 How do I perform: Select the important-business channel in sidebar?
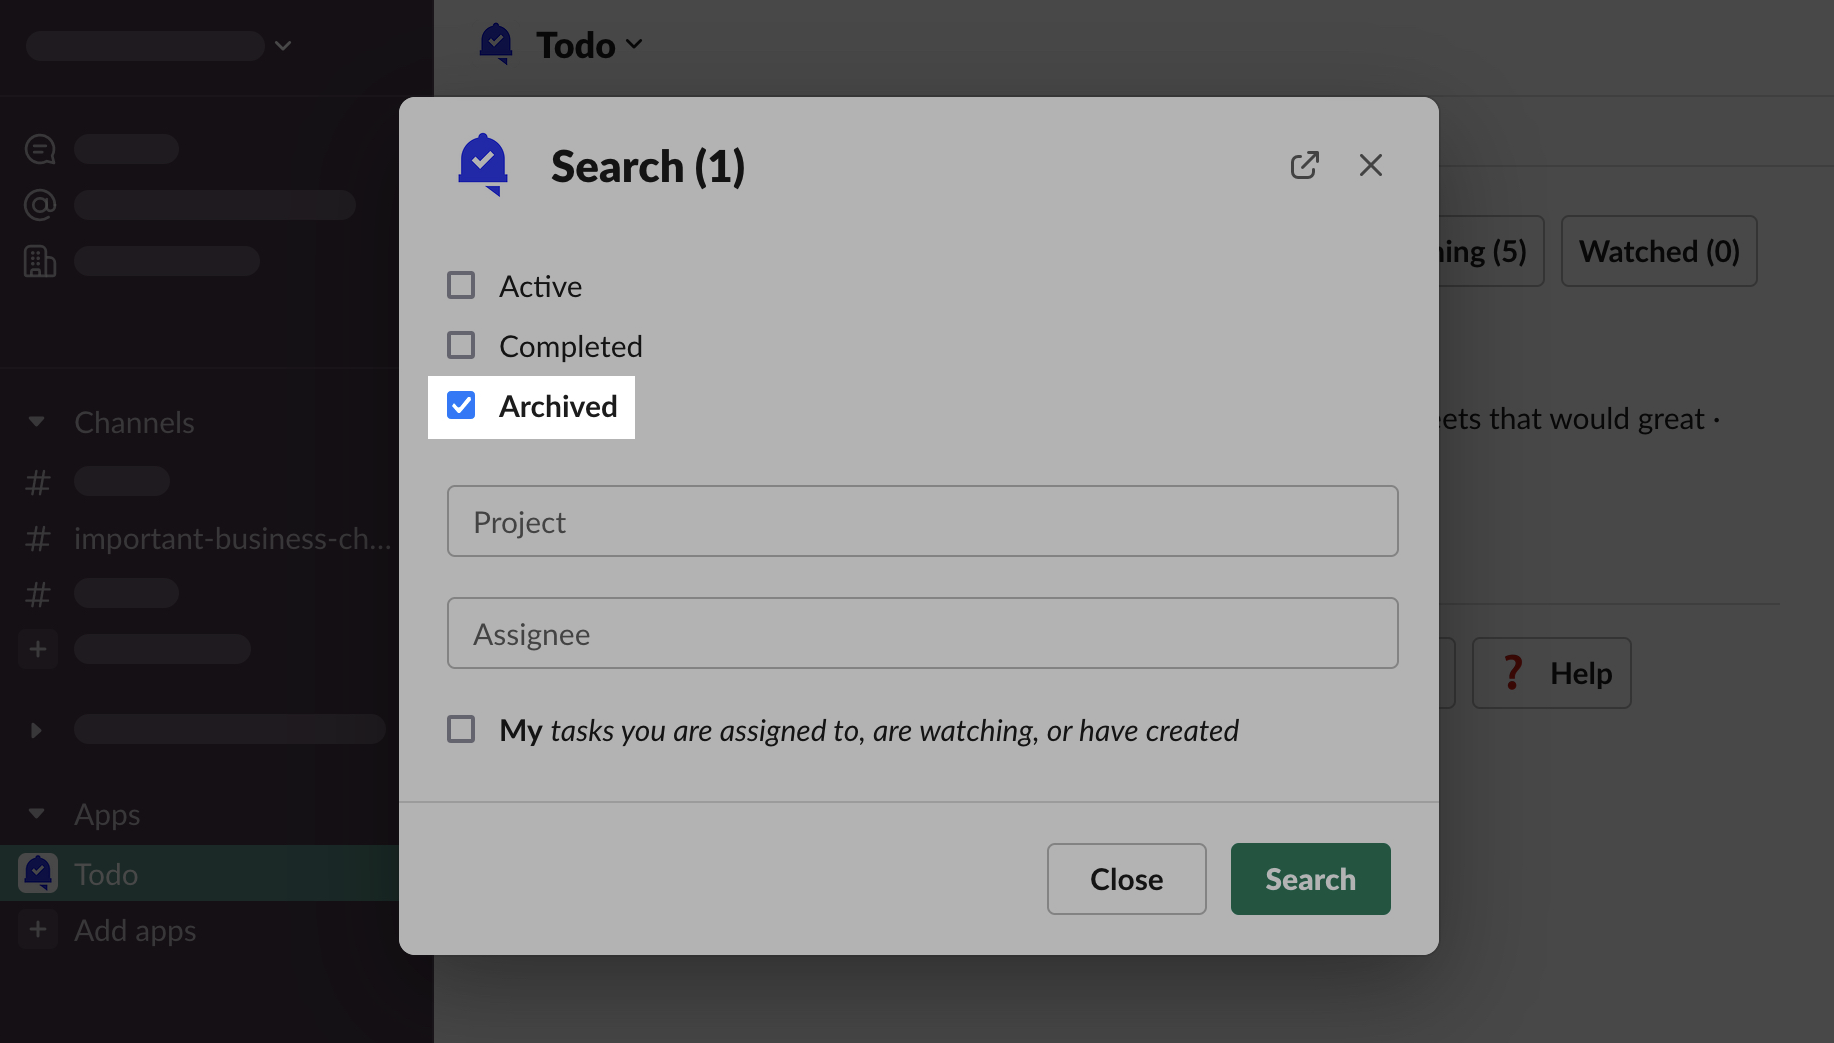(x=232, y=539)
